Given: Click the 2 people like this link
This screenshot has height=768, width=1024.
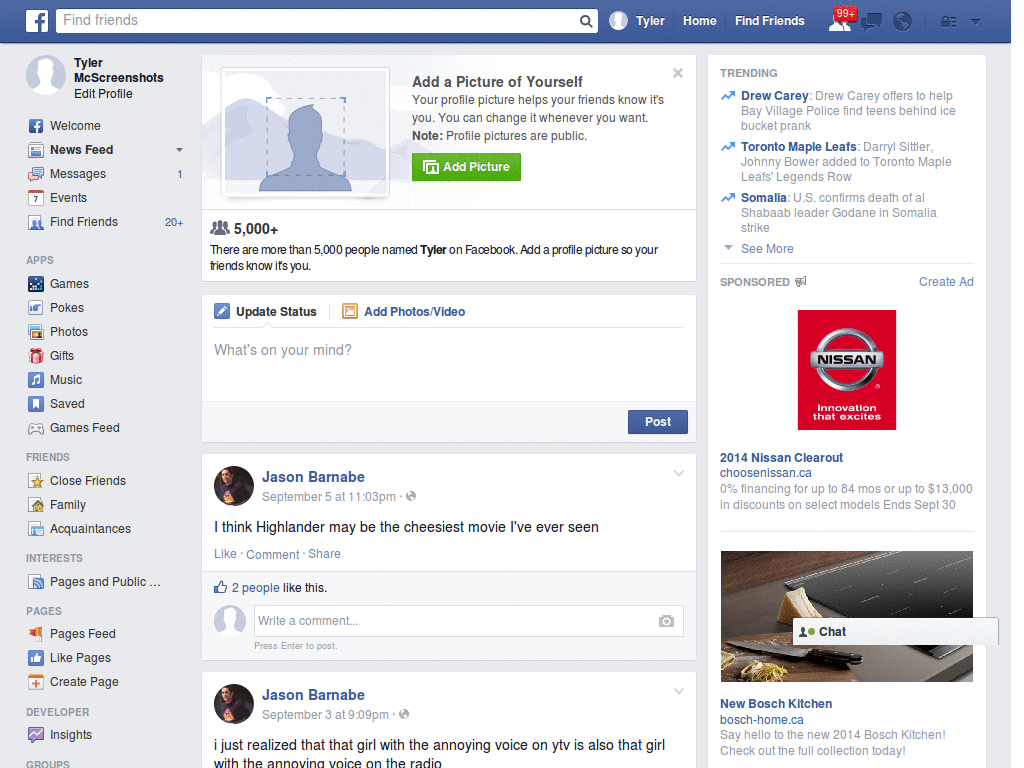Looking at the screenshot, I should point(255,588).
